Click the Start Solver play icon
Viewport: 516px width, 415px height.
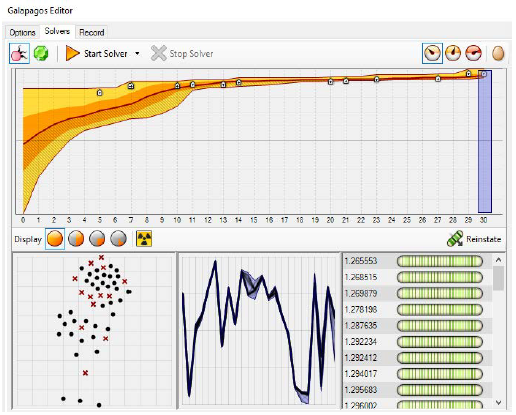click(x=72, y=53)
